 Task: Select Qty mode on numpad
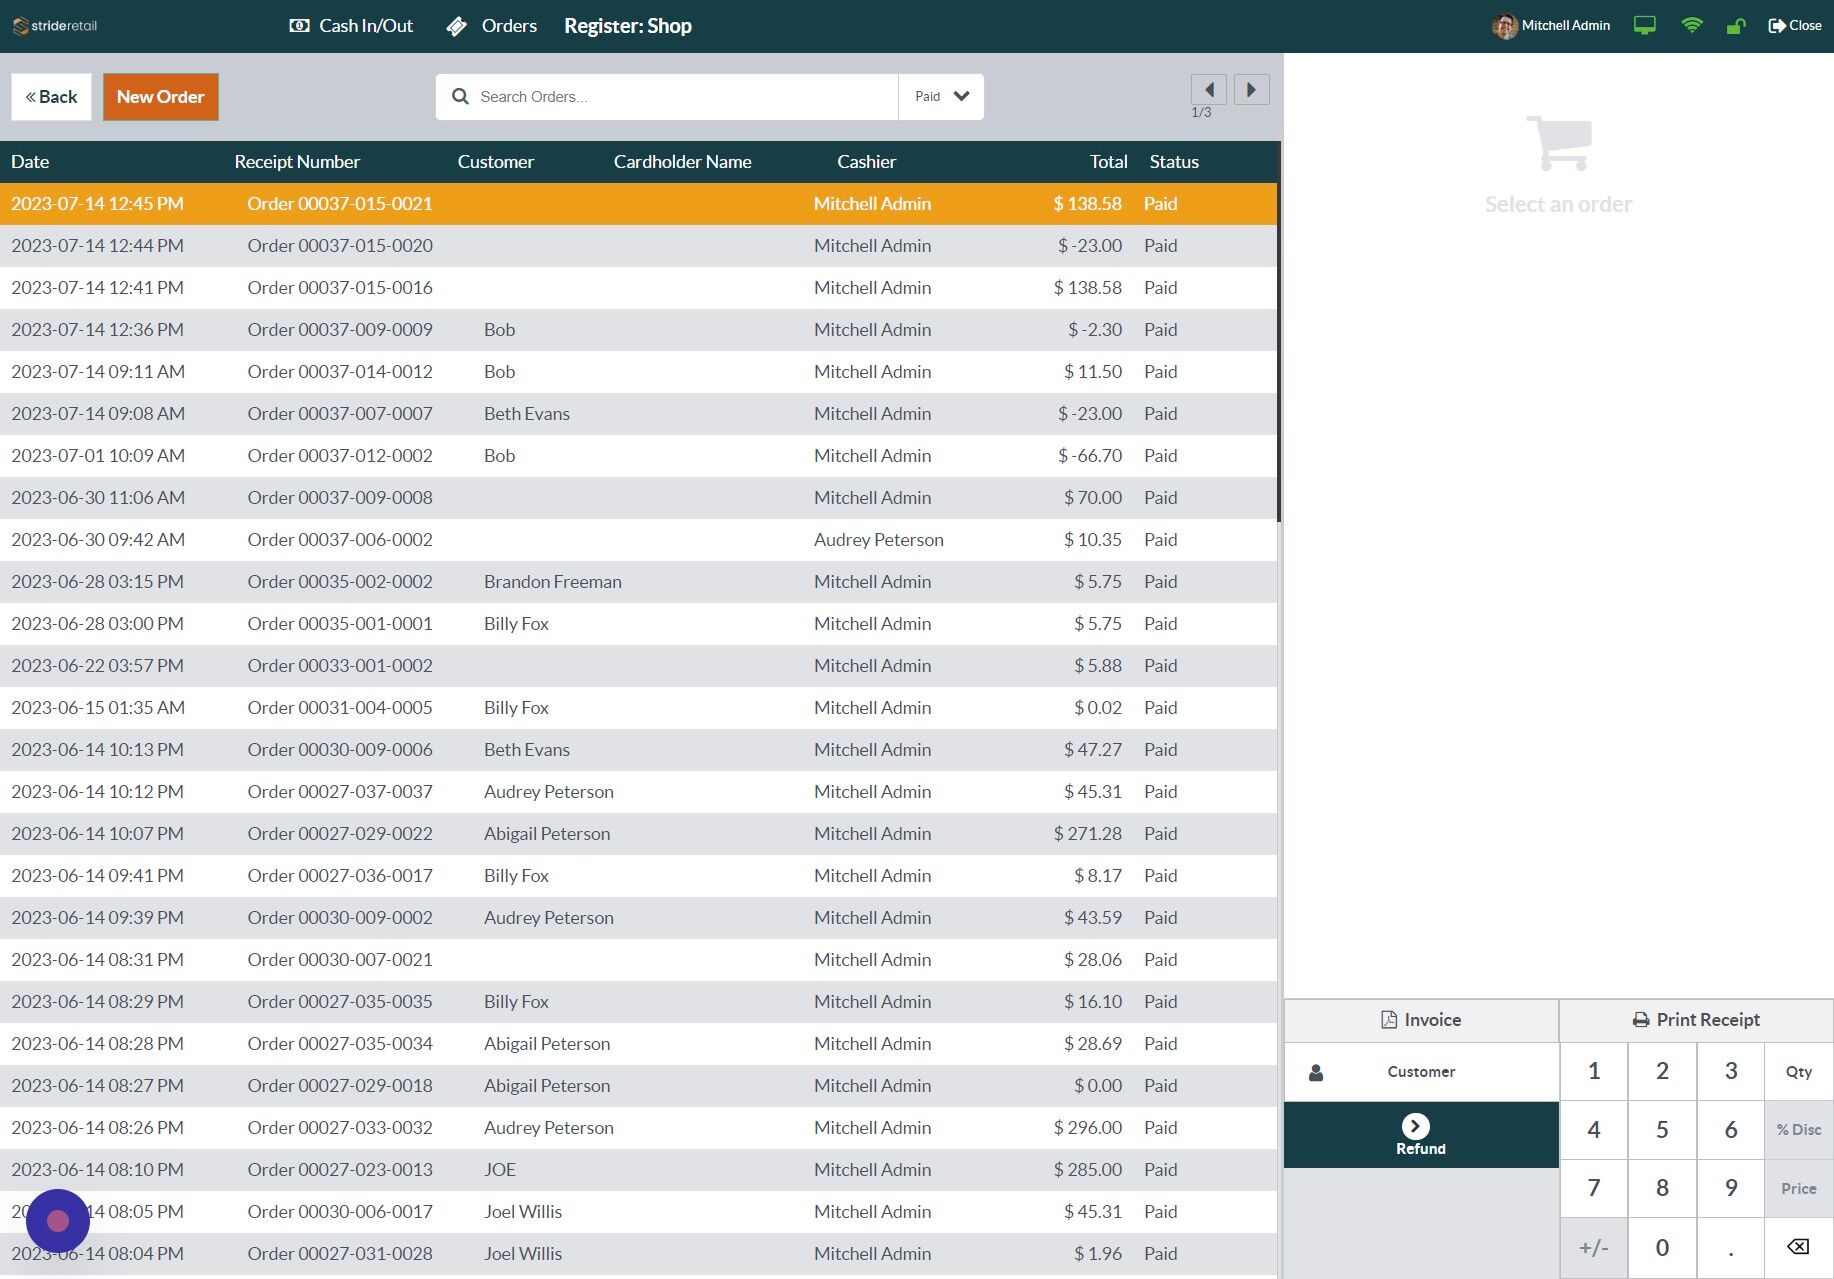pos(1799,1072)
